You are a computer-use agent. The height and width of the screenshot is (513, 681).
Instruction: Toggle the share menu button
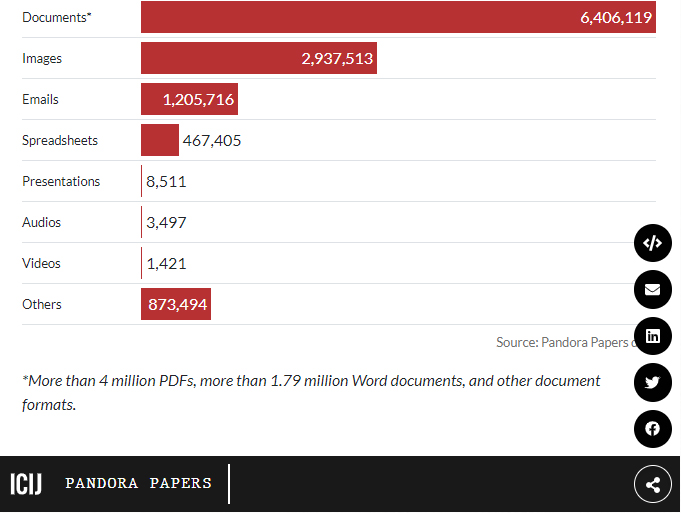[652, 485]
